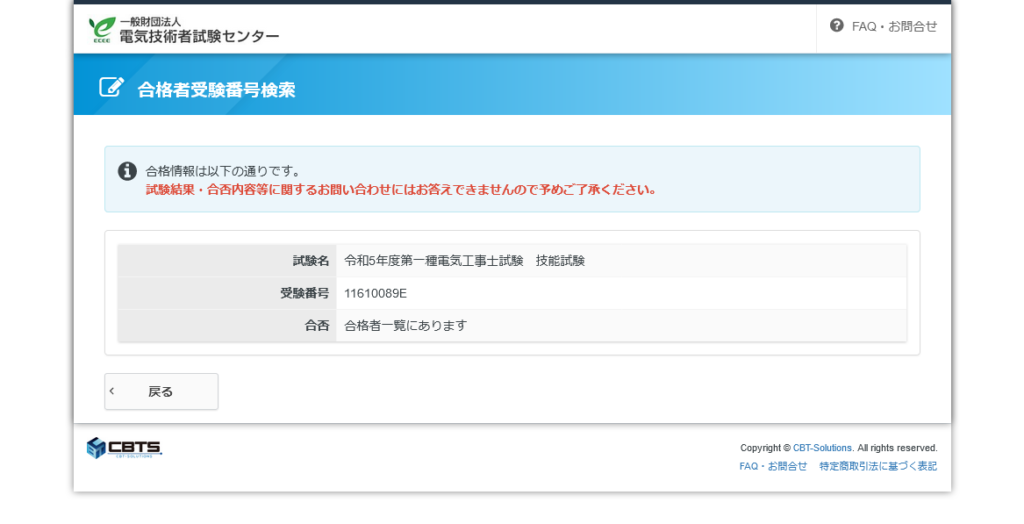Image resolution: width=1024 pixels, height=524 pixels.
Task: Click the 試験名 row label
Action: (310, 261)
